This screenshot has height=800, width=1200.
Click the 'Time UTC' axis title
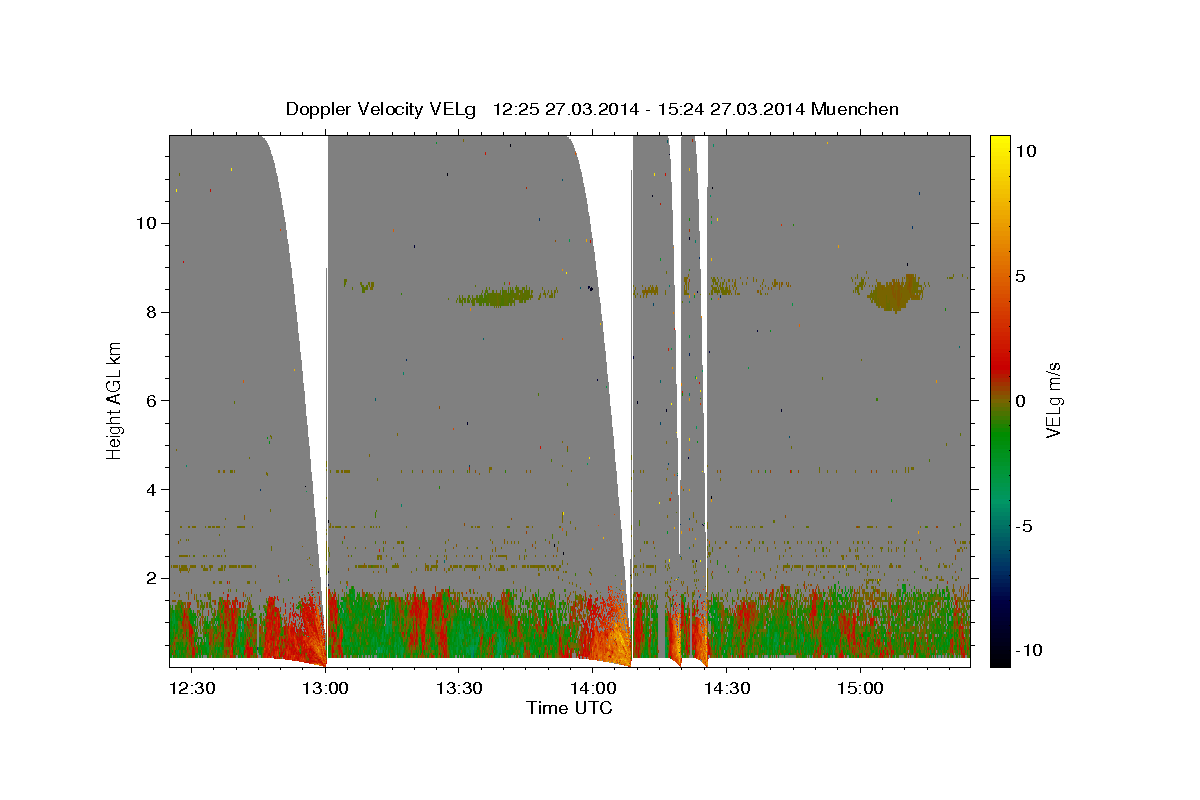pyautogui.click(x=569, y=708)
